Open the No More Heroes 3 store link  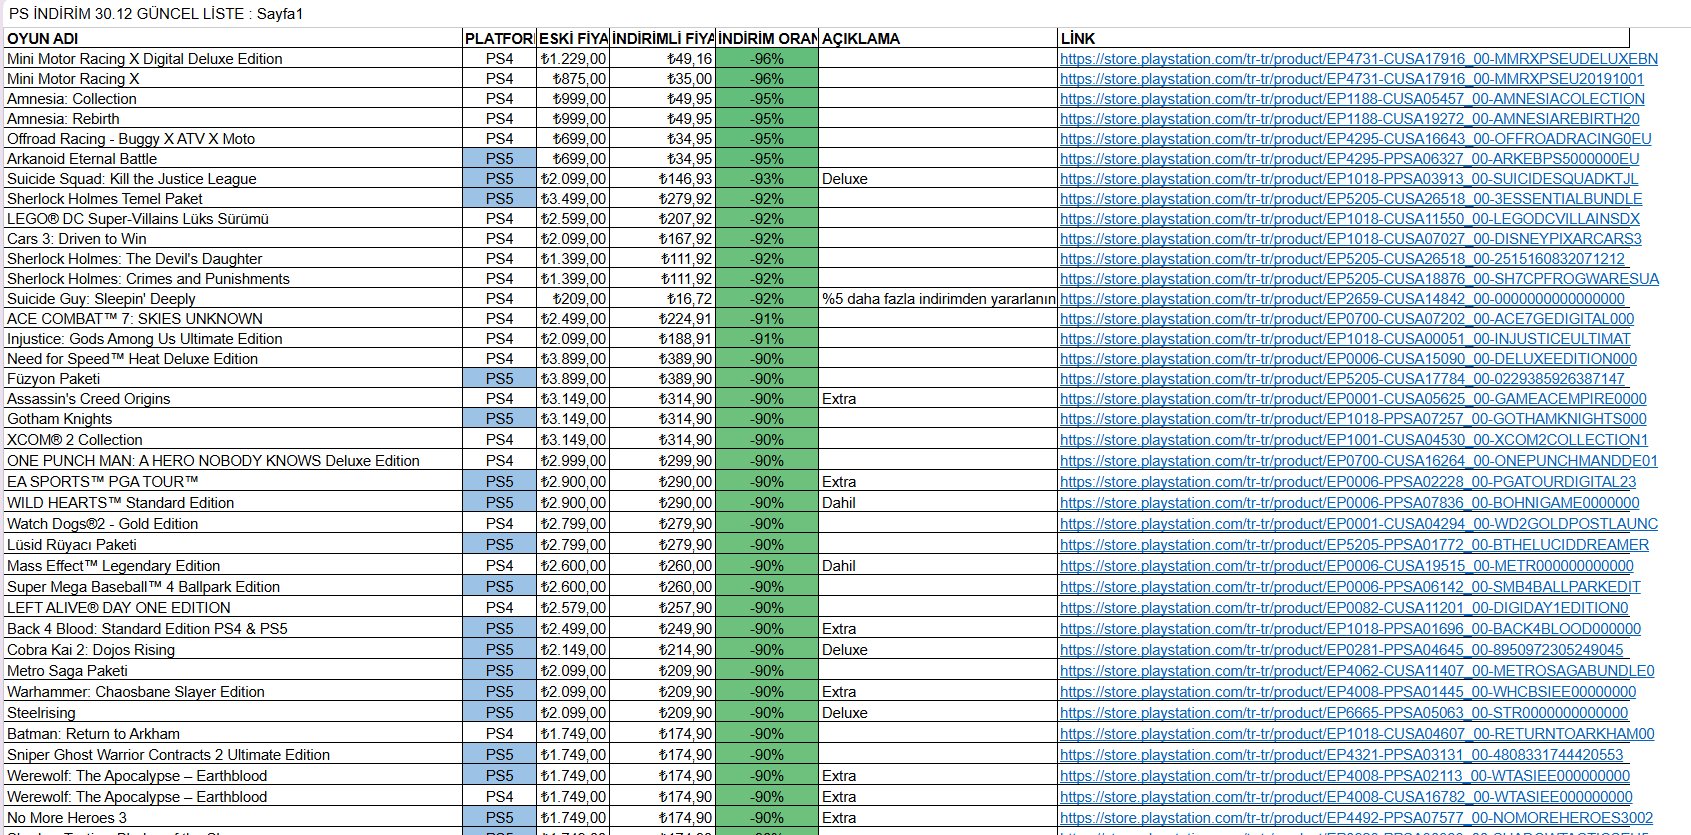point(1356,818)
